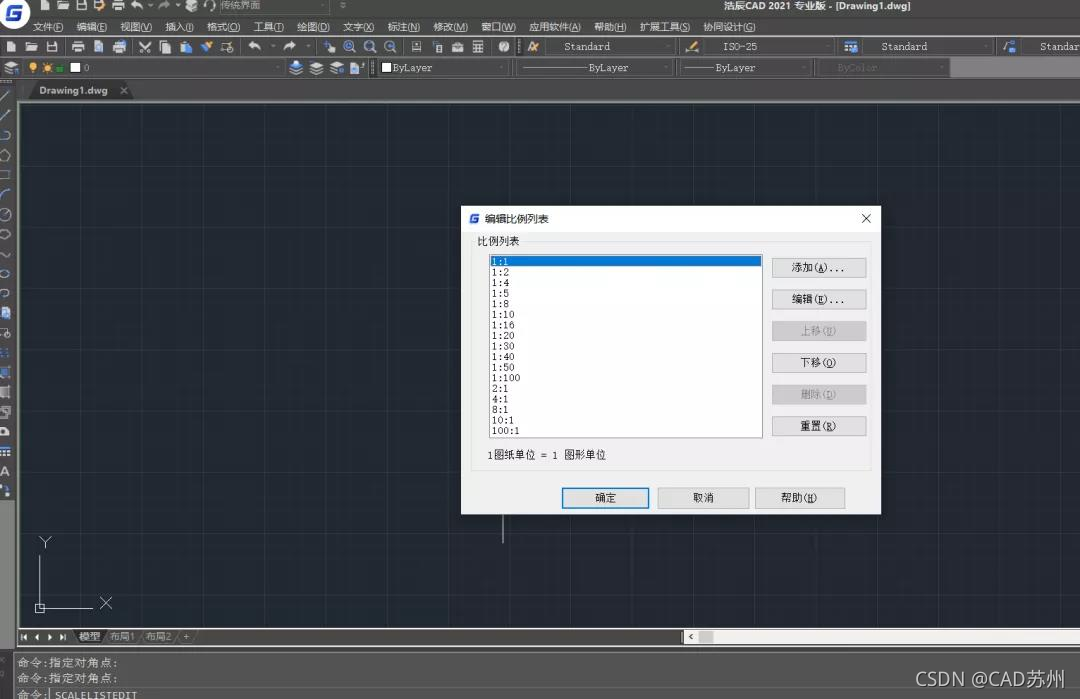Click the Undo arrow icon in standard toolbar
The image size is (1080, 699).
(255, 46)
